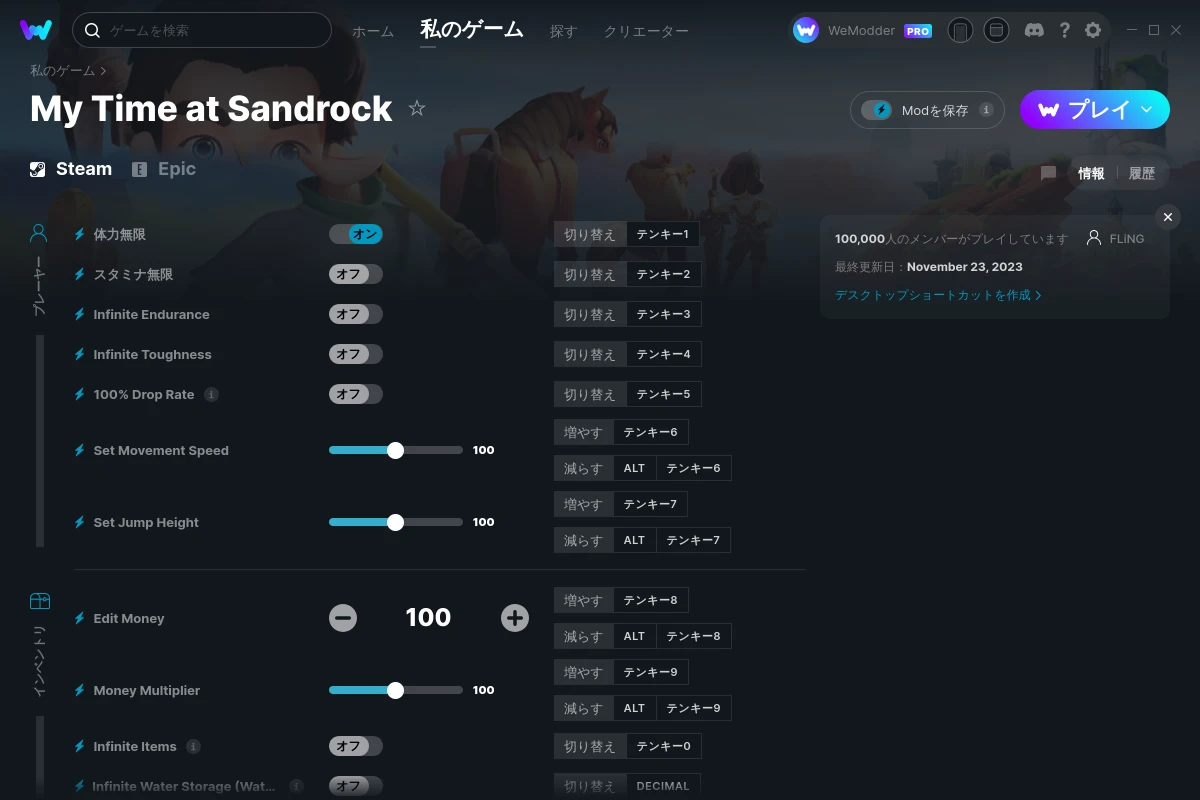
Task: Click the PRO badge
Action: pos(918,31)
